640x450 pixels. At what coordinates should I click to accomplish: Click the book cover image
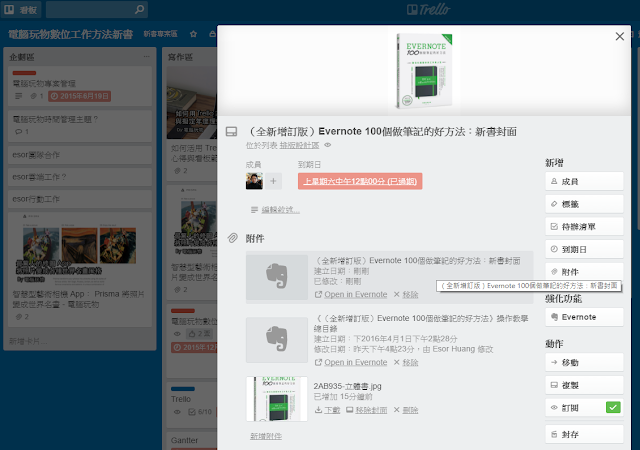click(424, 70)
